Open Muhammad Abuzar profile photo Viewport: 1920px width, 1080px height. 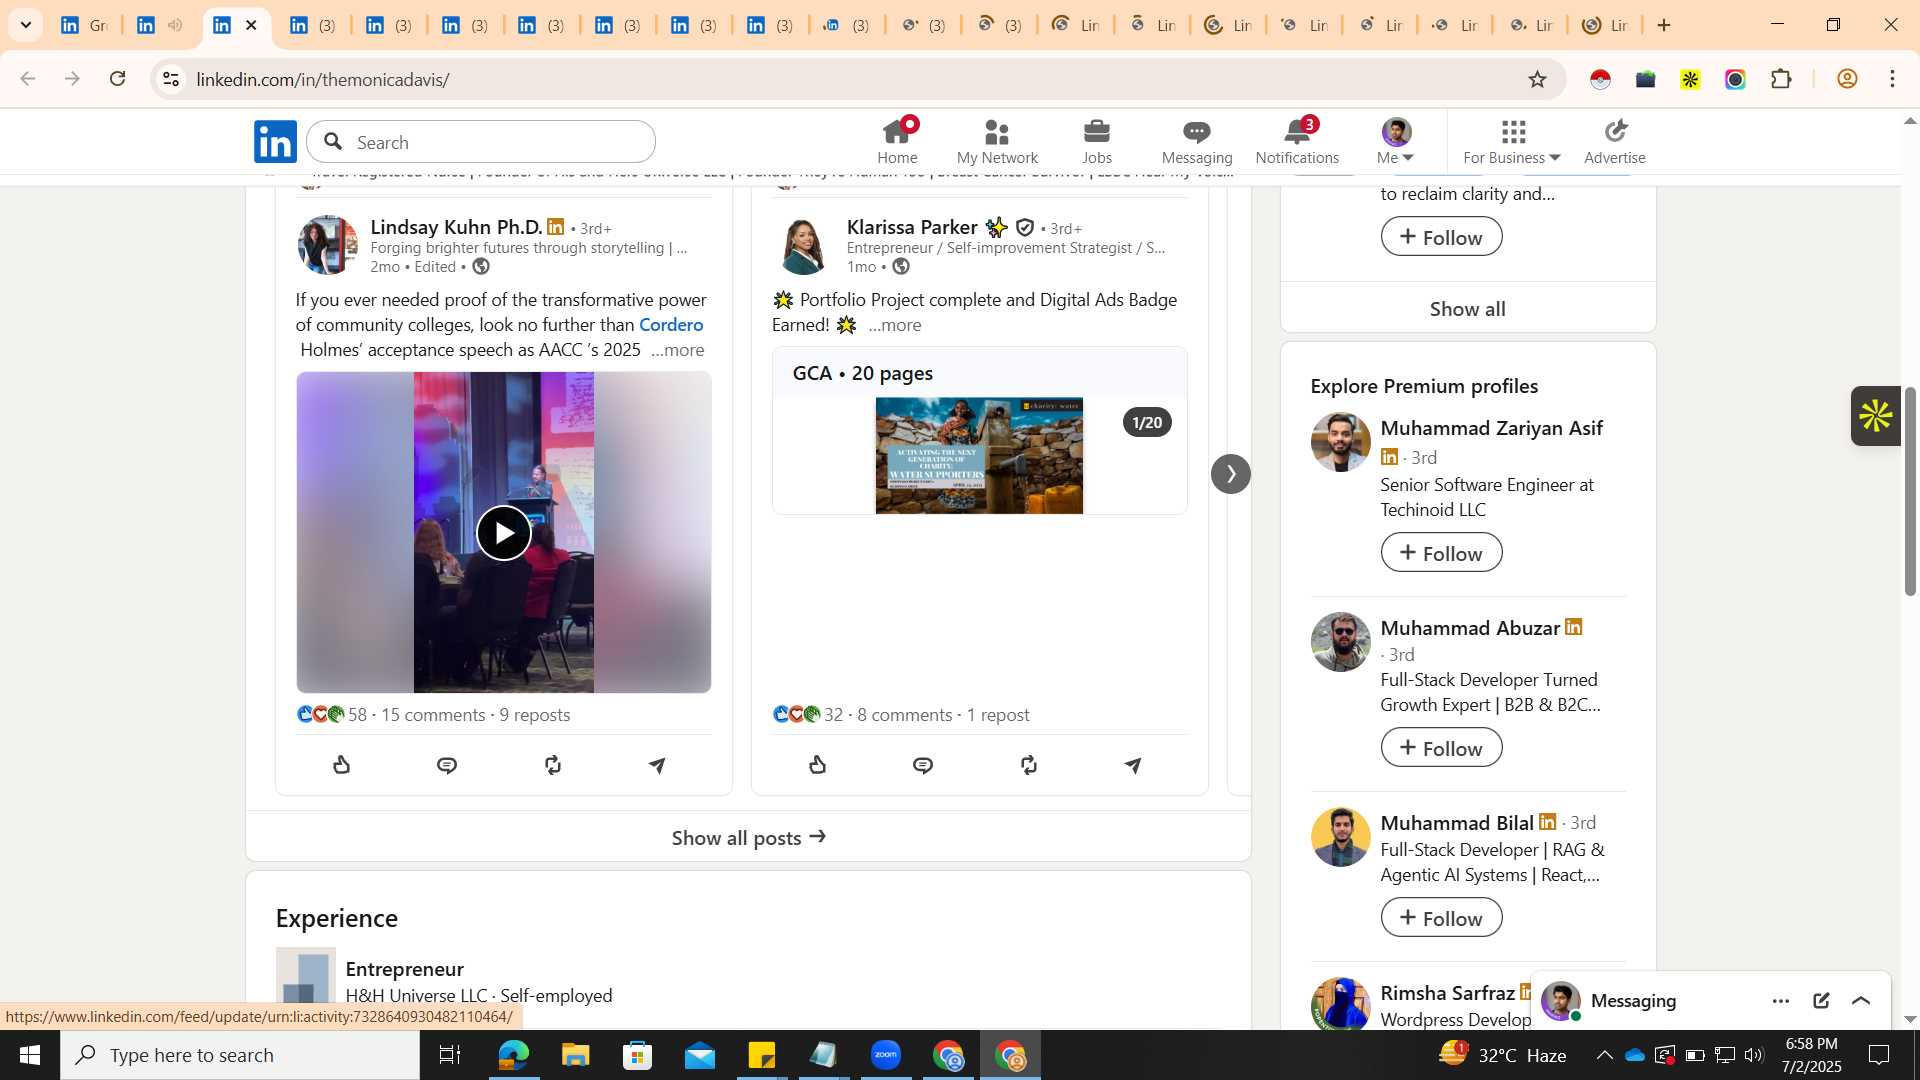(x=1340, y=642)
